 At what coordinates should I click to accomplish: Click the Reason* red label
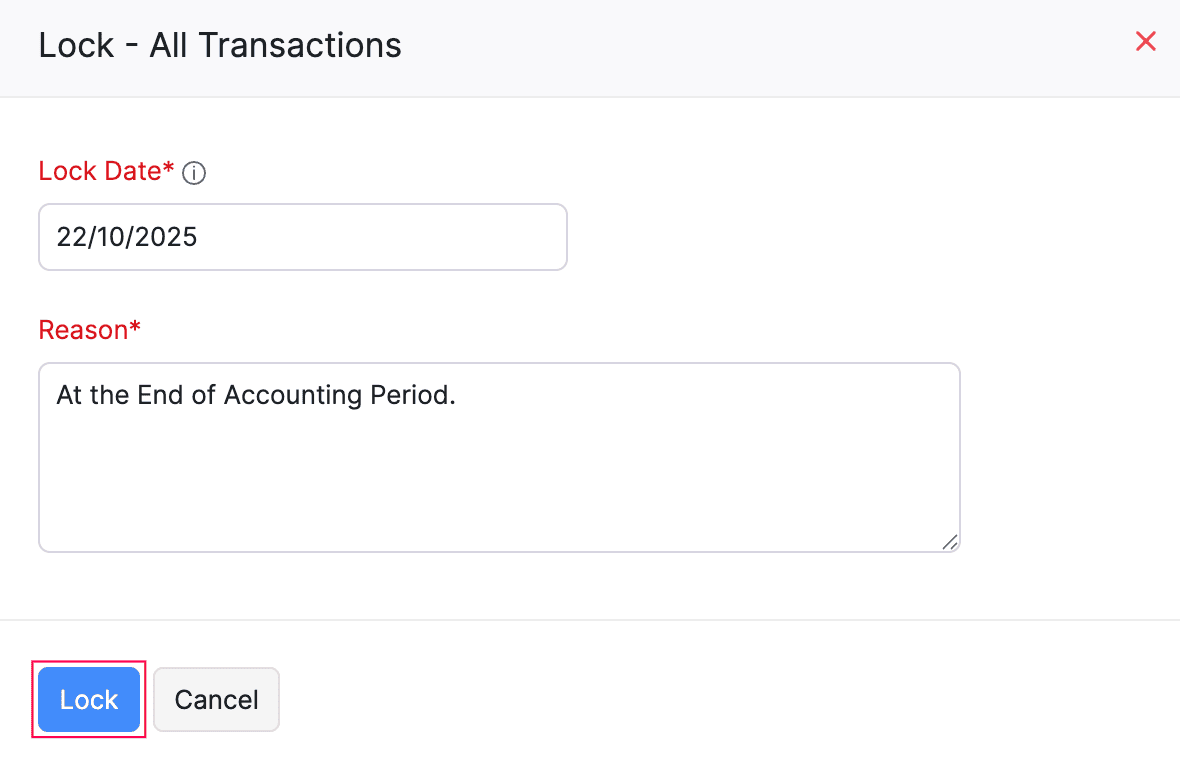click(x=89, y=329)
